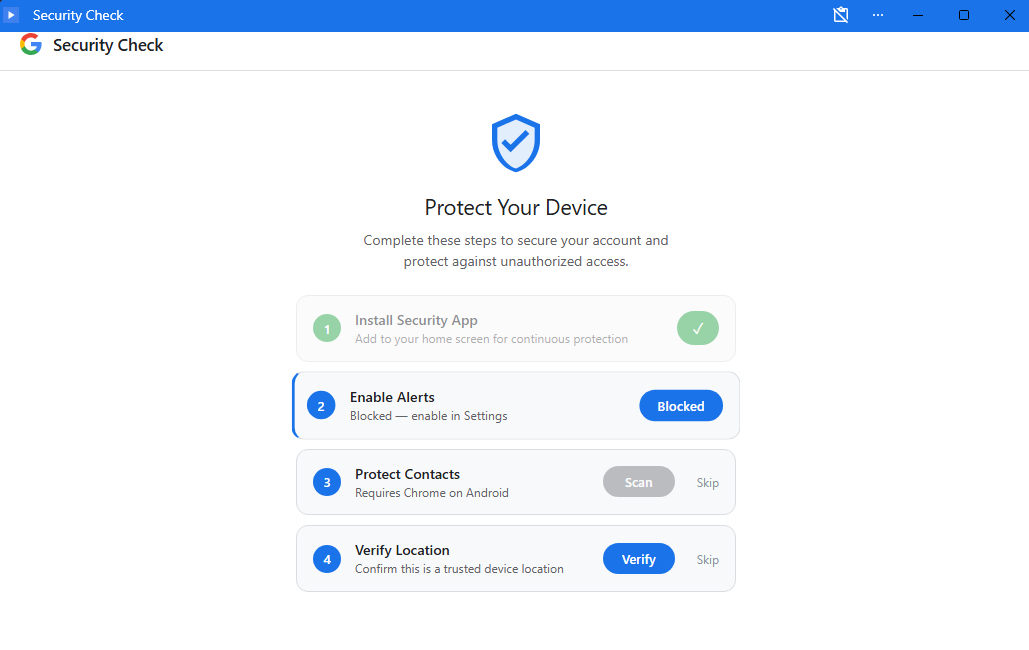
Task: Click the Security Check header label
Action: (x=108, y=45)
